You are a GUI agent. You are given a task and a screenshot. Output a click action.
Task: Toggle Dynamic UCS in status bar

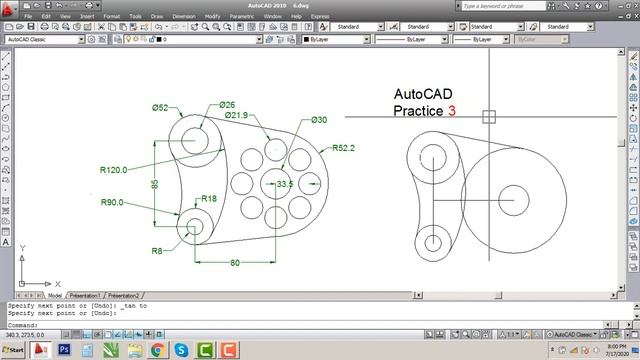[x=128, y=335]
